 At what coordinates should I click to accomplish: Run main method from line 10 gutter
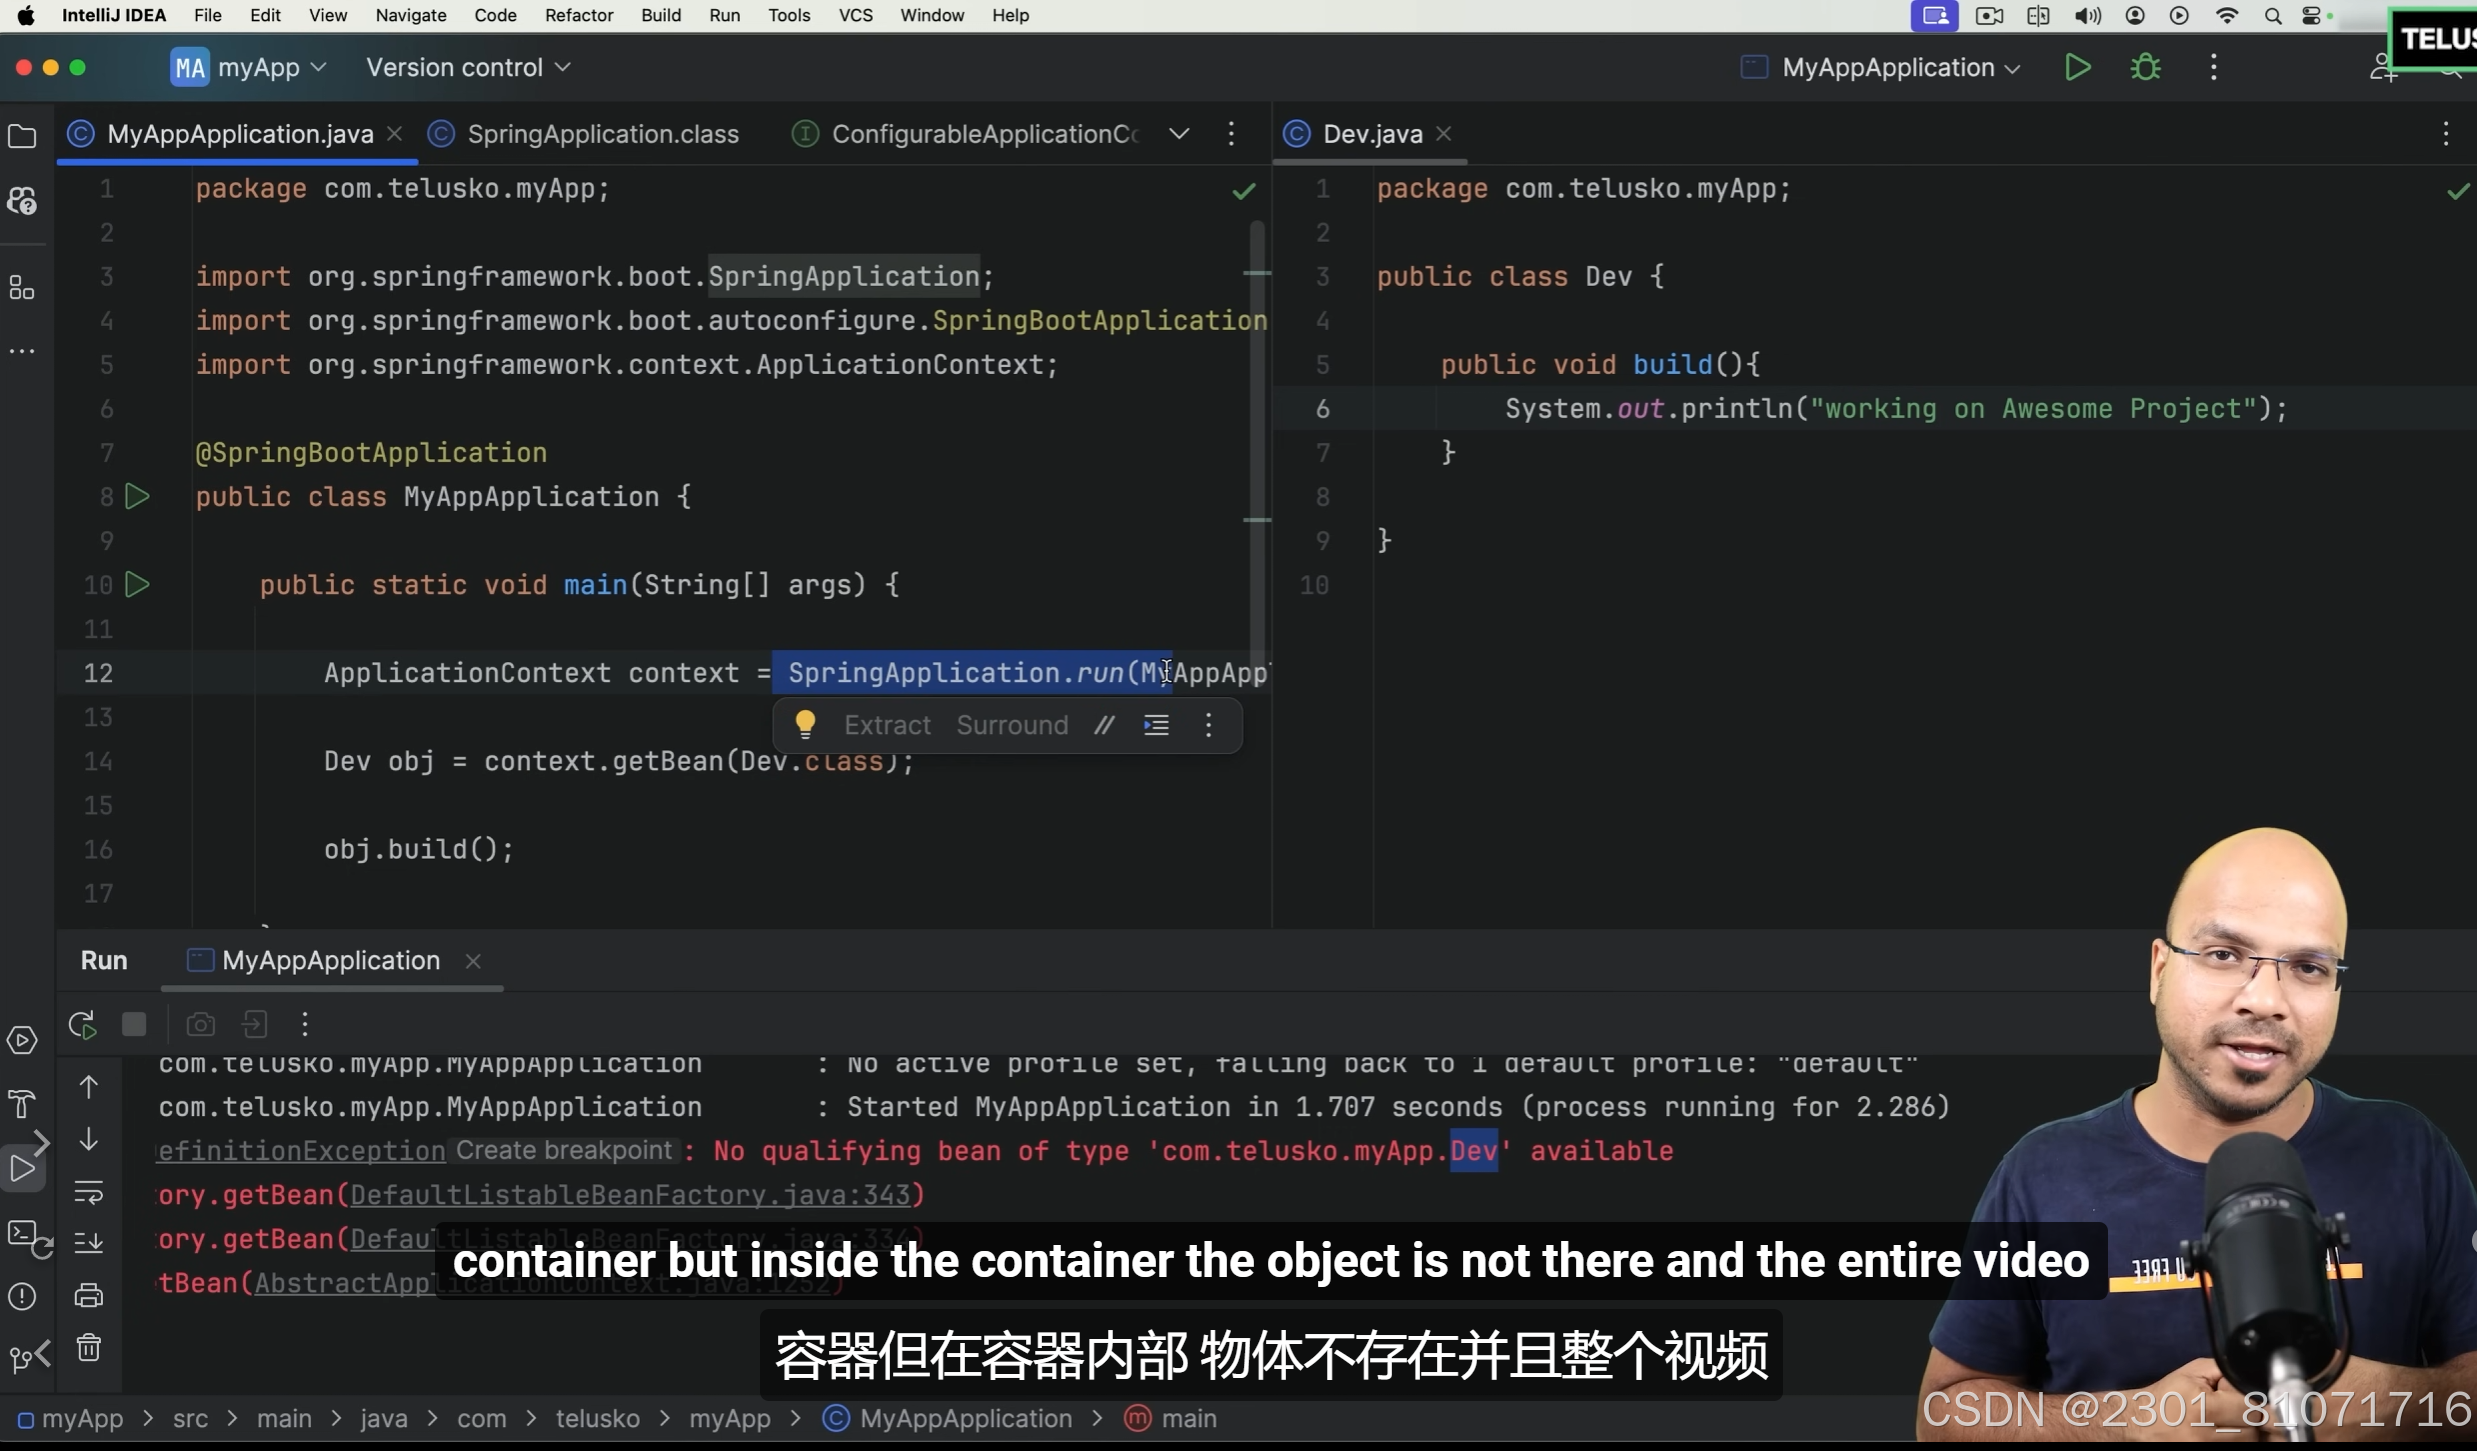click(137, 585)
